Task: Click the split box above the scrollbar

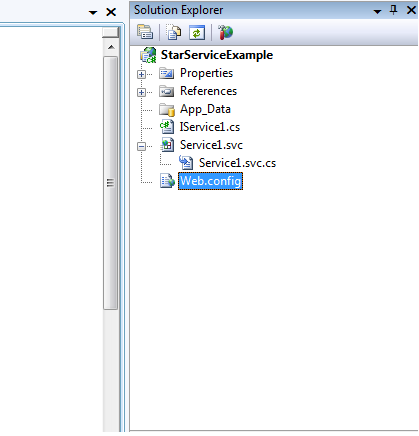Action: (x=111, y=32)
